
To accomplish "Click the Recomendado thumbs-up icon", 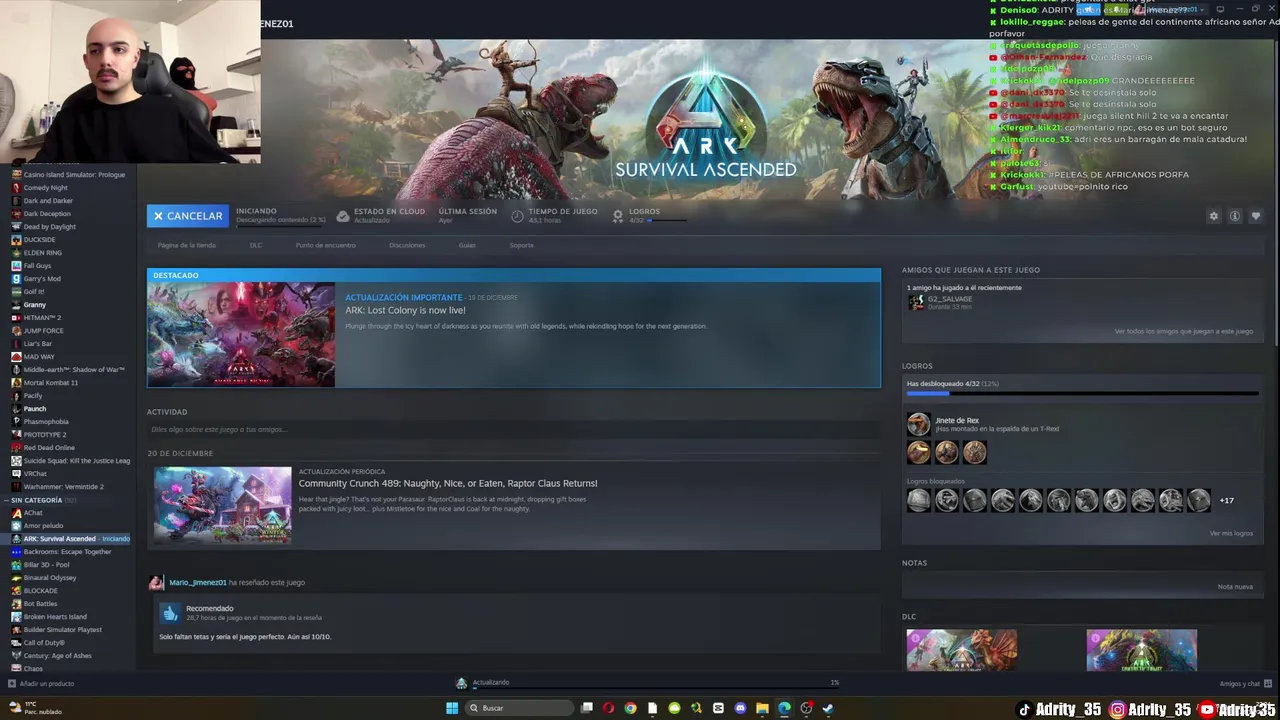I will (170, 613).
